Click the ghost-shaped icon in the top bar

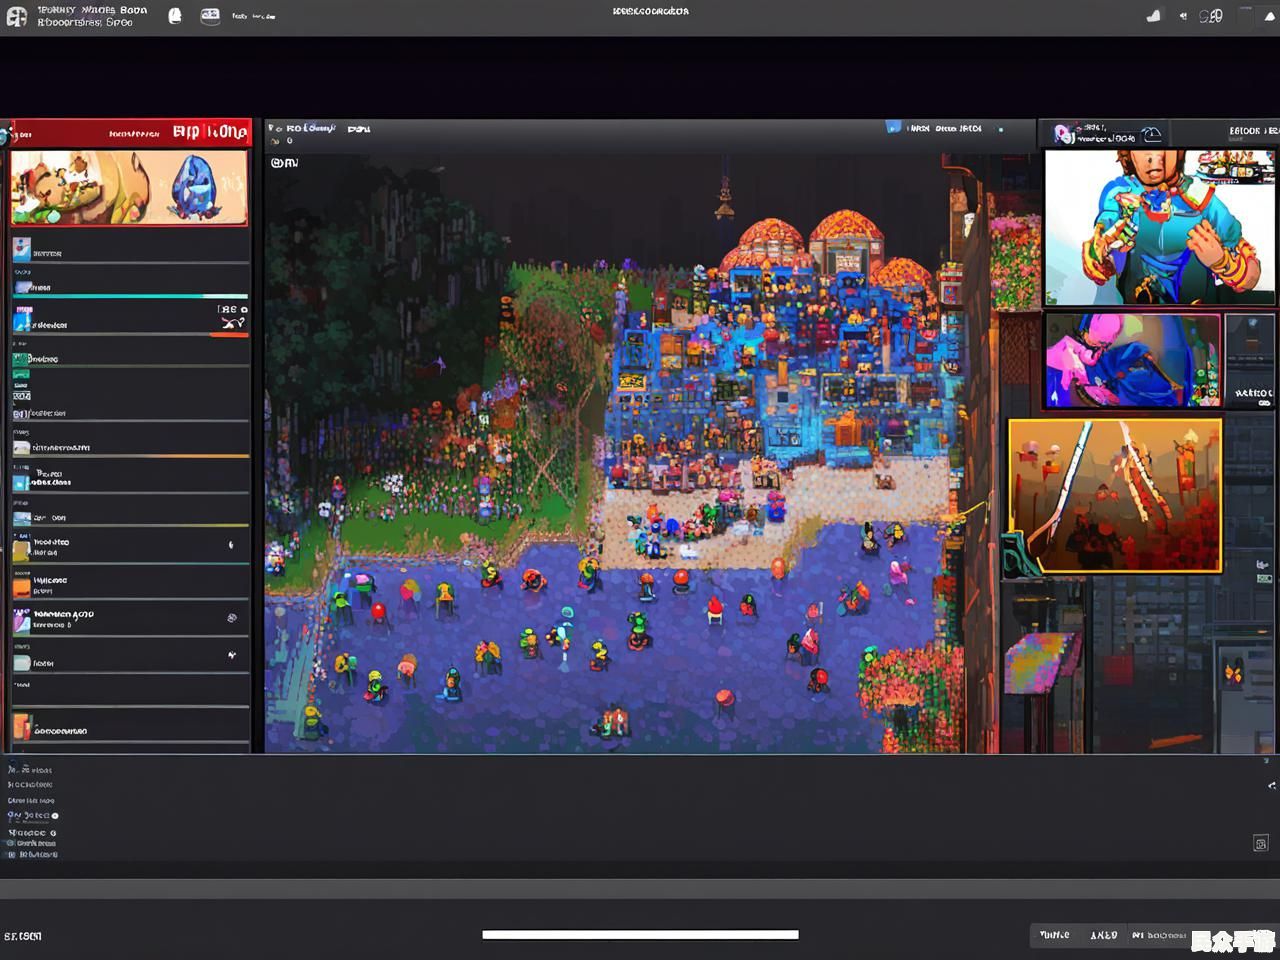[x=175, y=16]
